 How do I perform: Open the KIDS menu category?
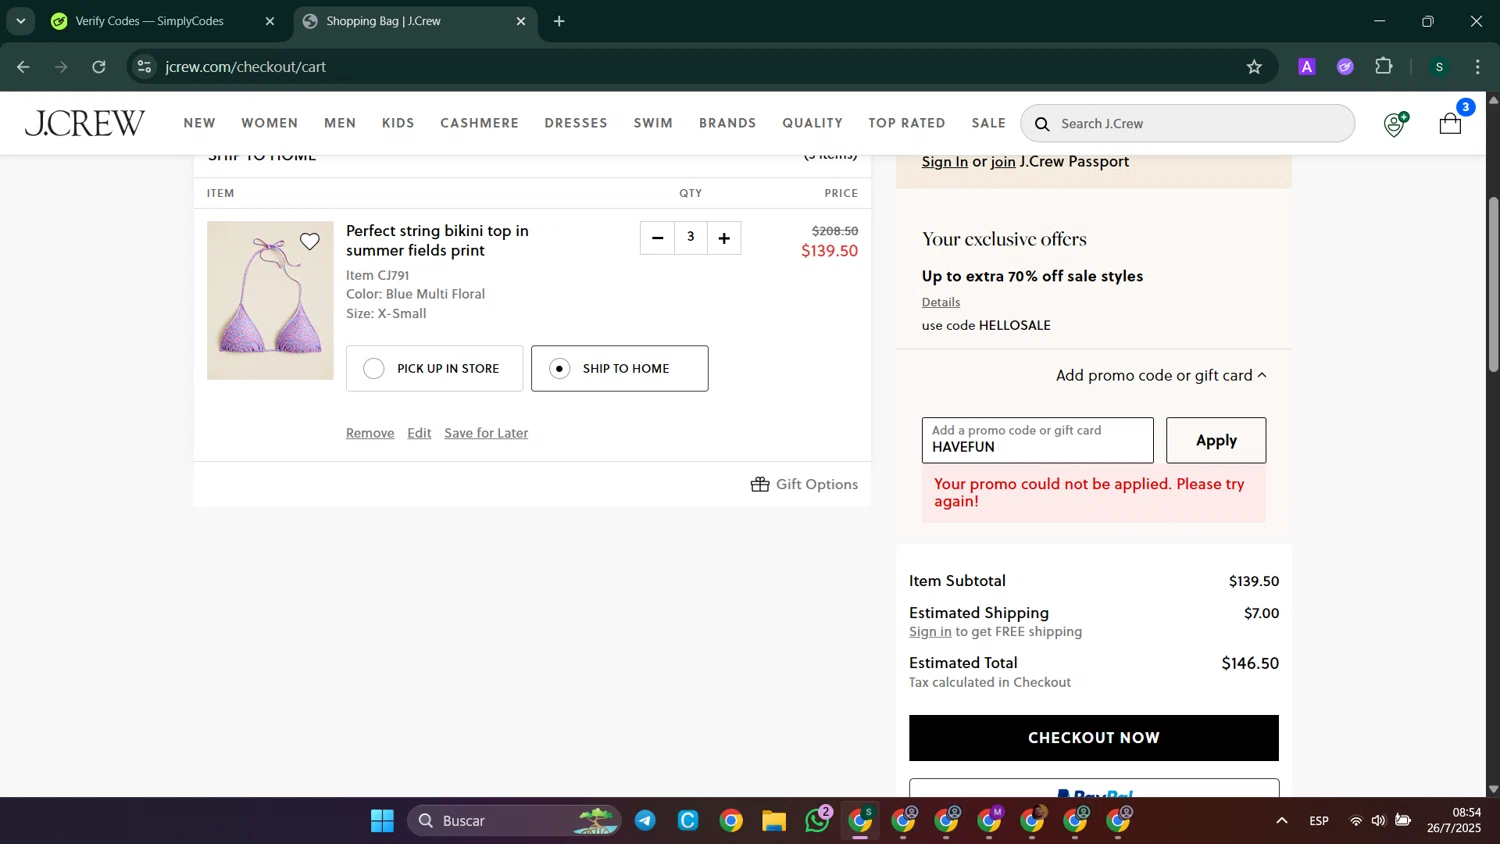[398, 123]
